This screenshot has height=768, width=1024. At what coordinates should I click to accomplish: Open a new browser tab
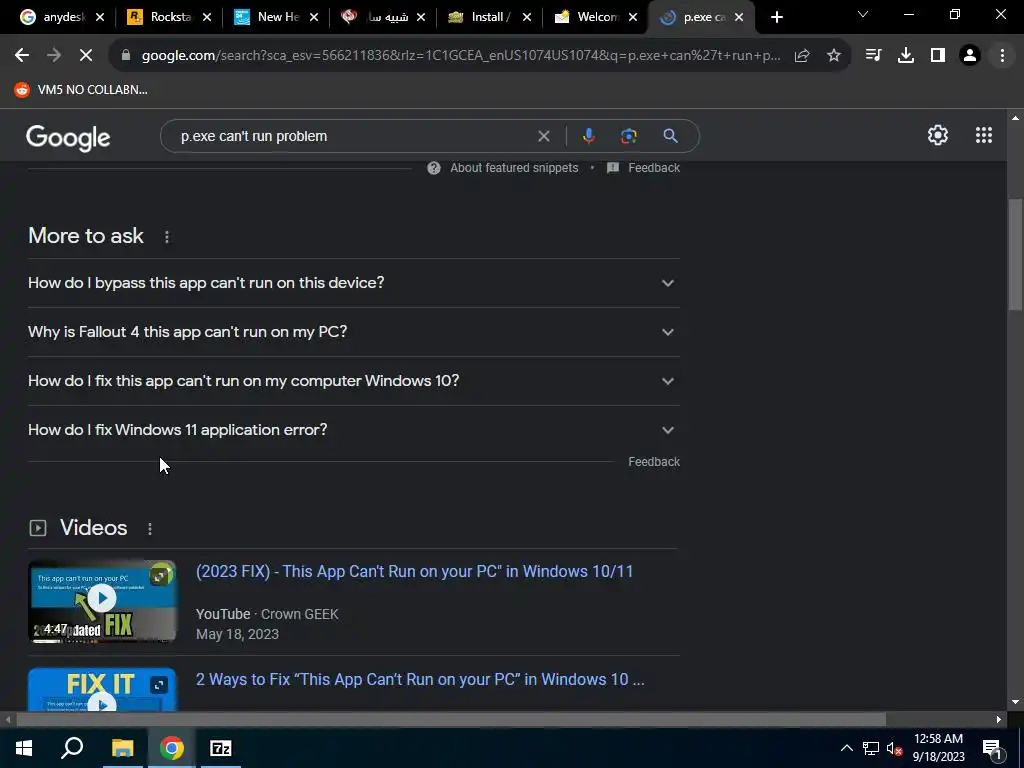[x=776, y=17]
